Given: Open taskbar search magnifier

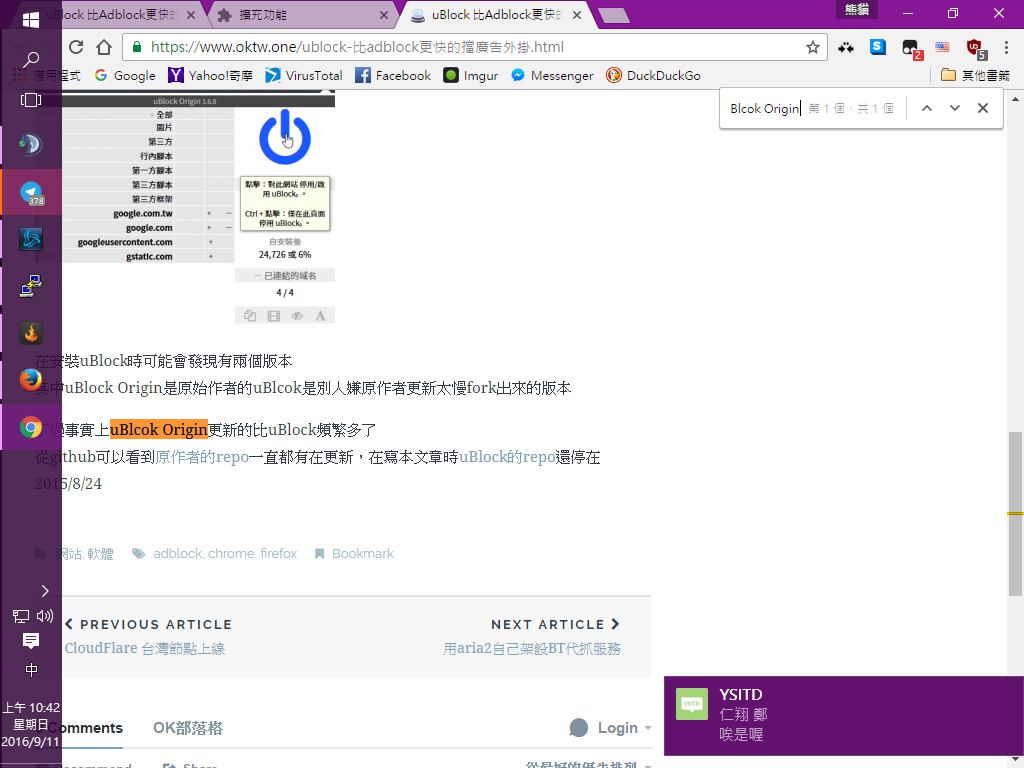Looking at the screenshot, I should (31, 59).
